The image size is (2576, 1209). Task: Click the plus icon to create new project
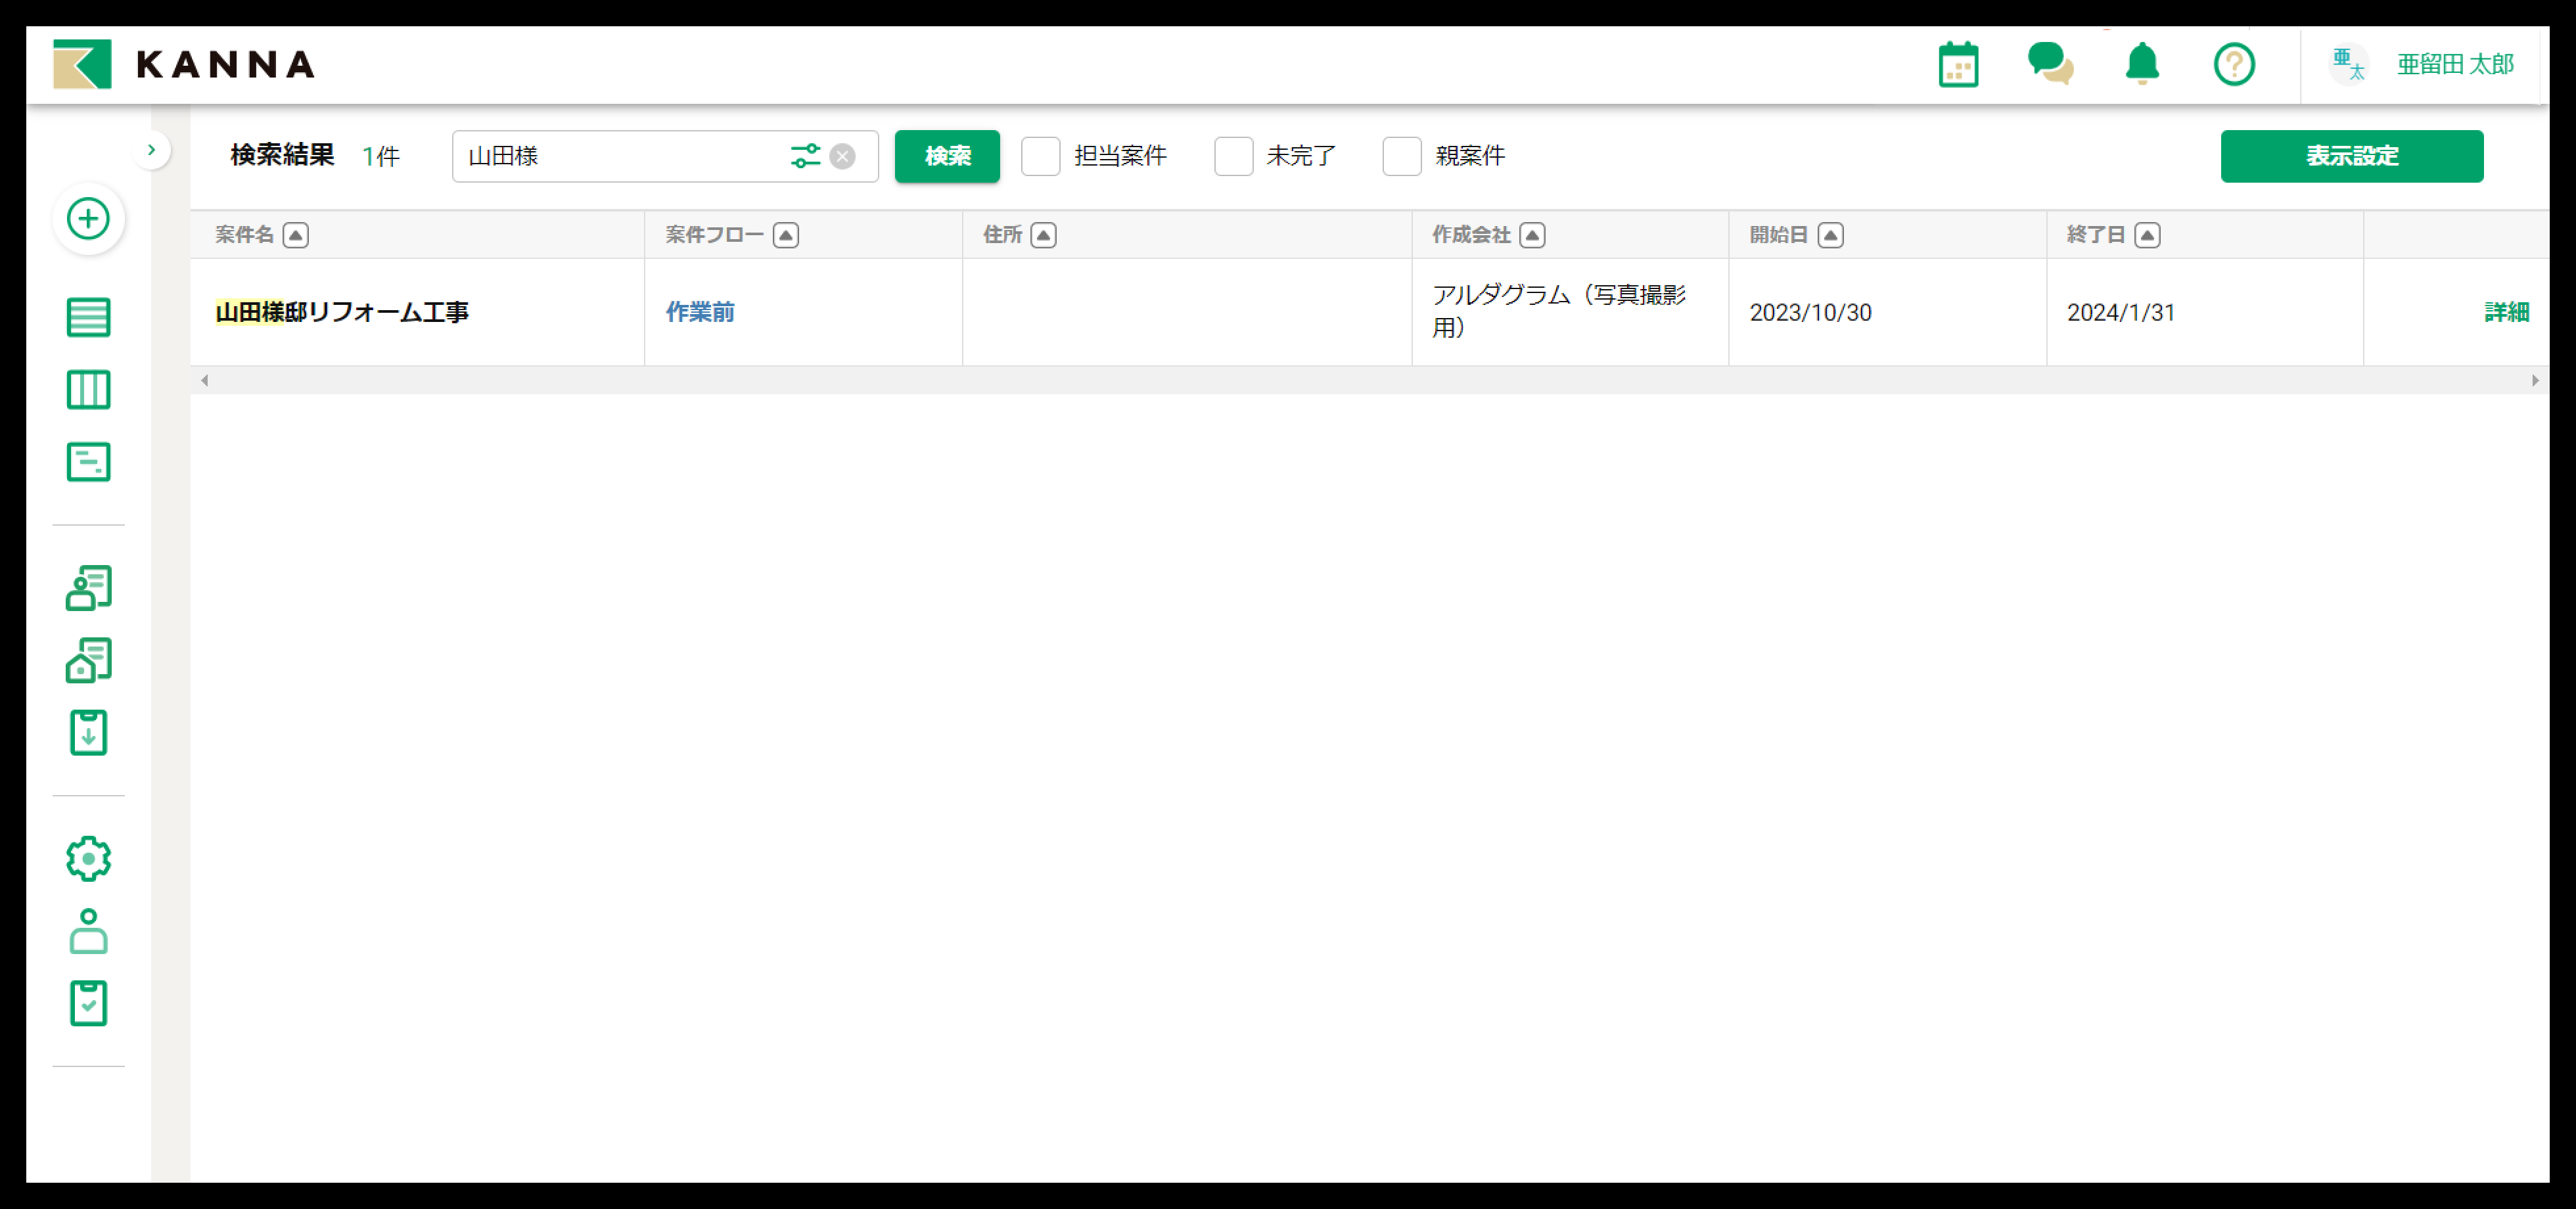click(88, 218)
